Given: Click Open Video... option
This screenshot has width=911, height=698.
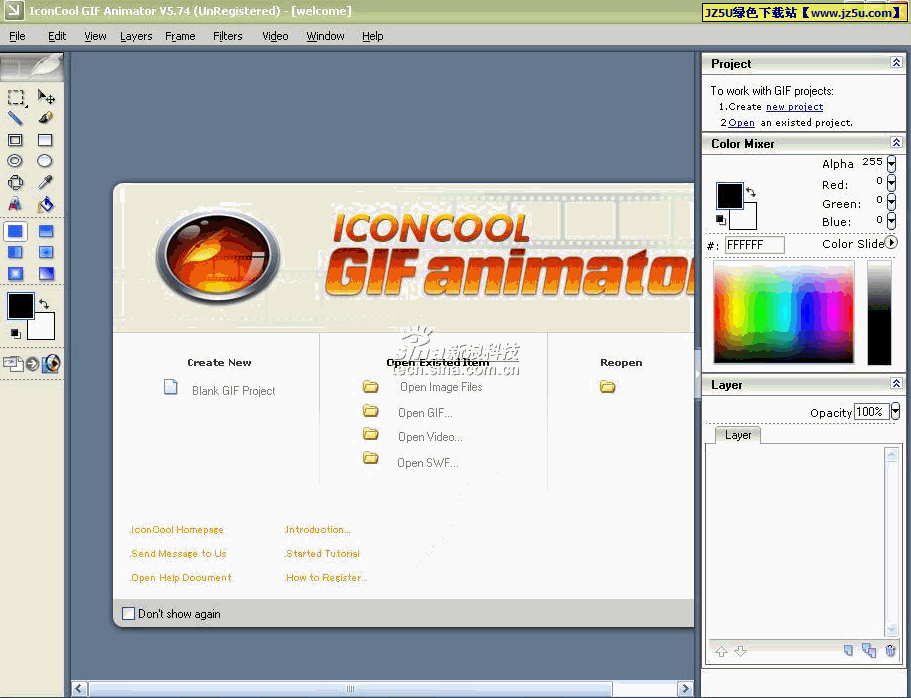Looking at the screenshot, I should pos(430,437).
